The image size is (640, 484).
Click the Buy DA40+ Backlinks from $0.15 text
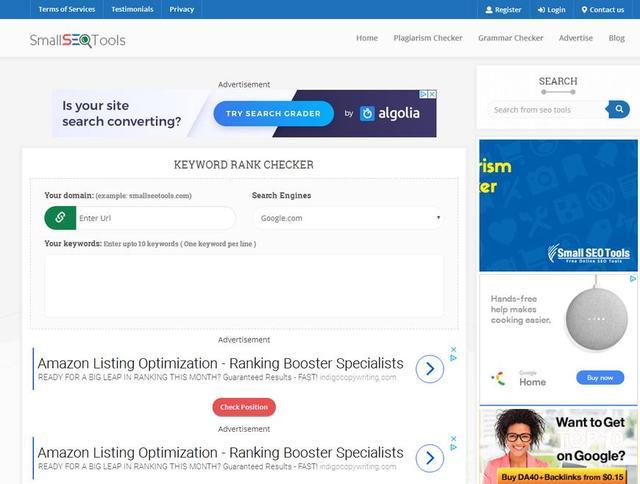point(562,477)
